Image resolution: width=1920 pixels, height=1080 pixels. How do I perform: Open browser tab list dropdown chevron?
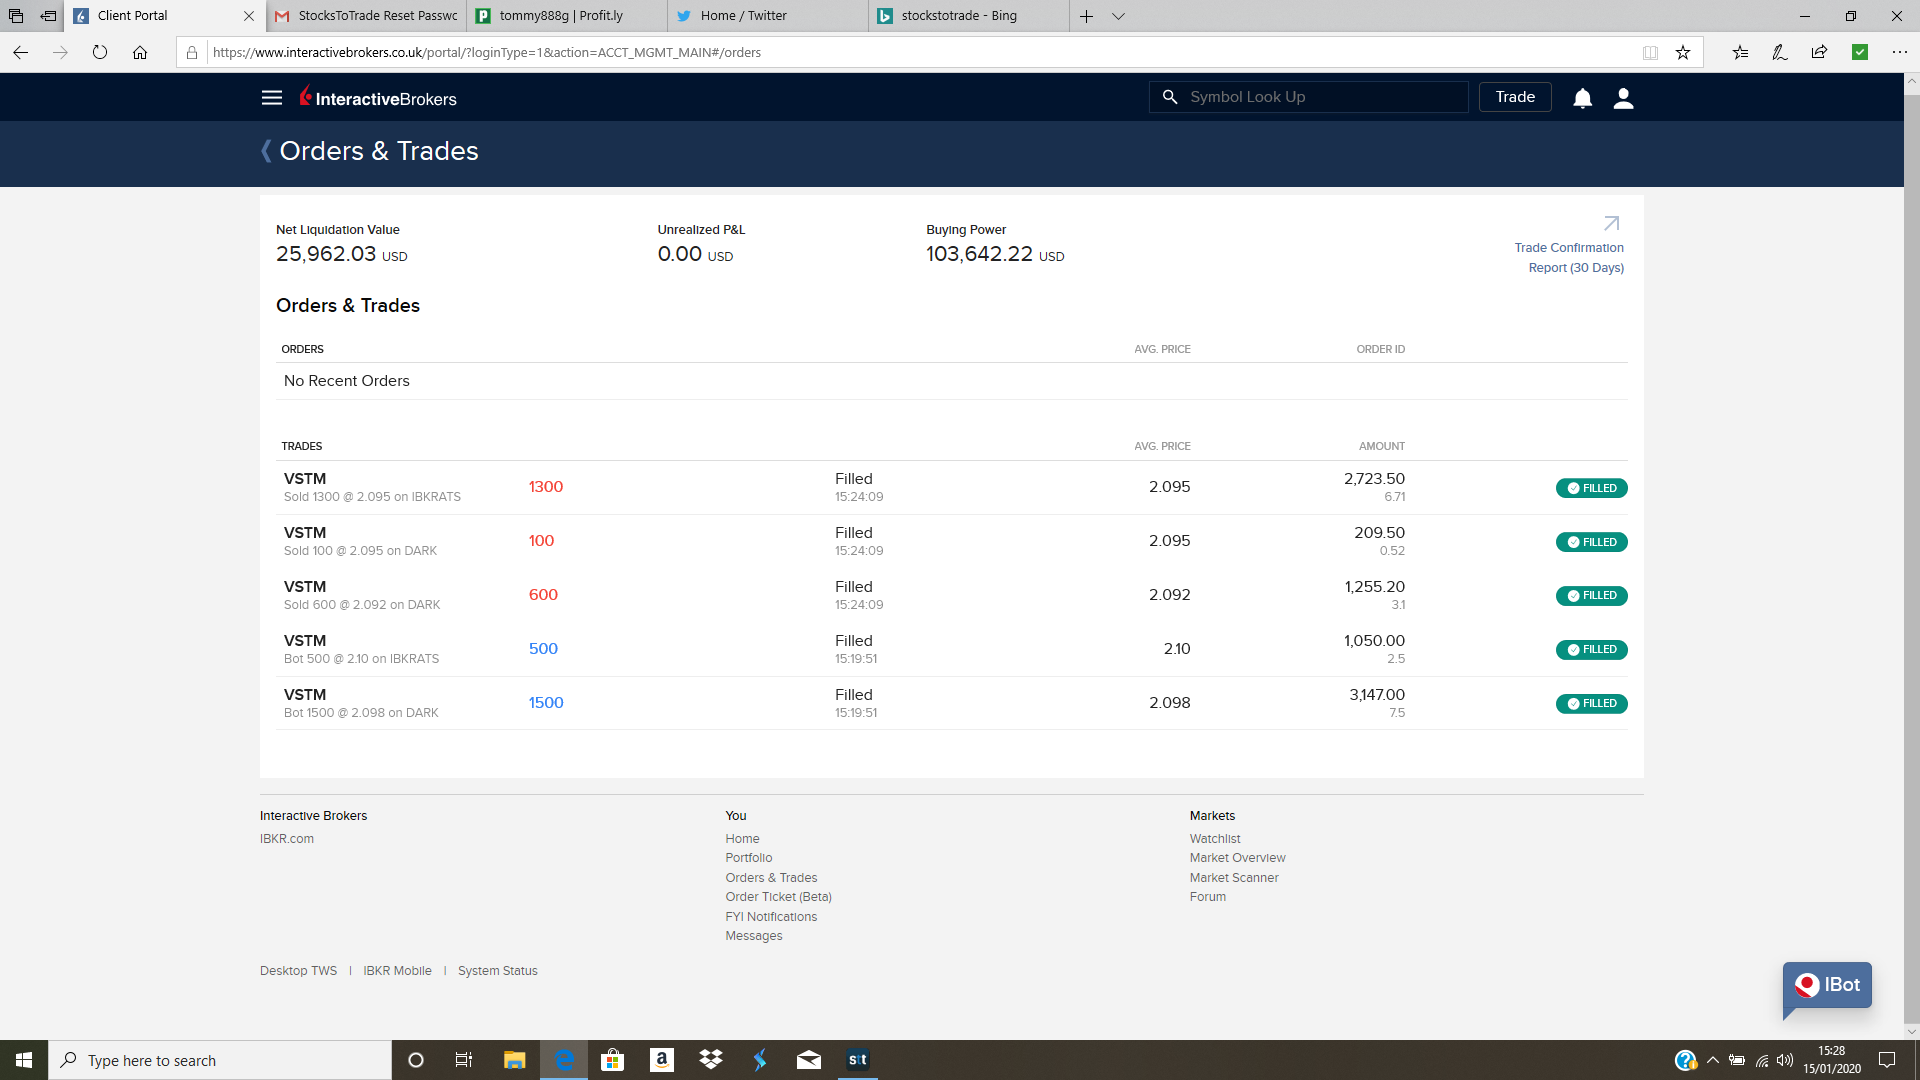1118,16
